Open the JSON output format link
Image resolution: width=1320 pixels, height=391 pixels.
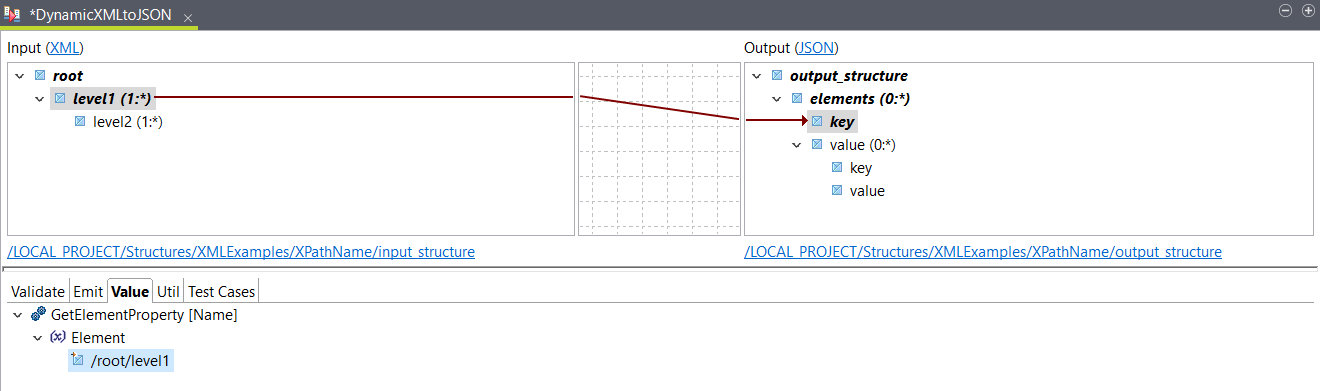pos(816,48)
